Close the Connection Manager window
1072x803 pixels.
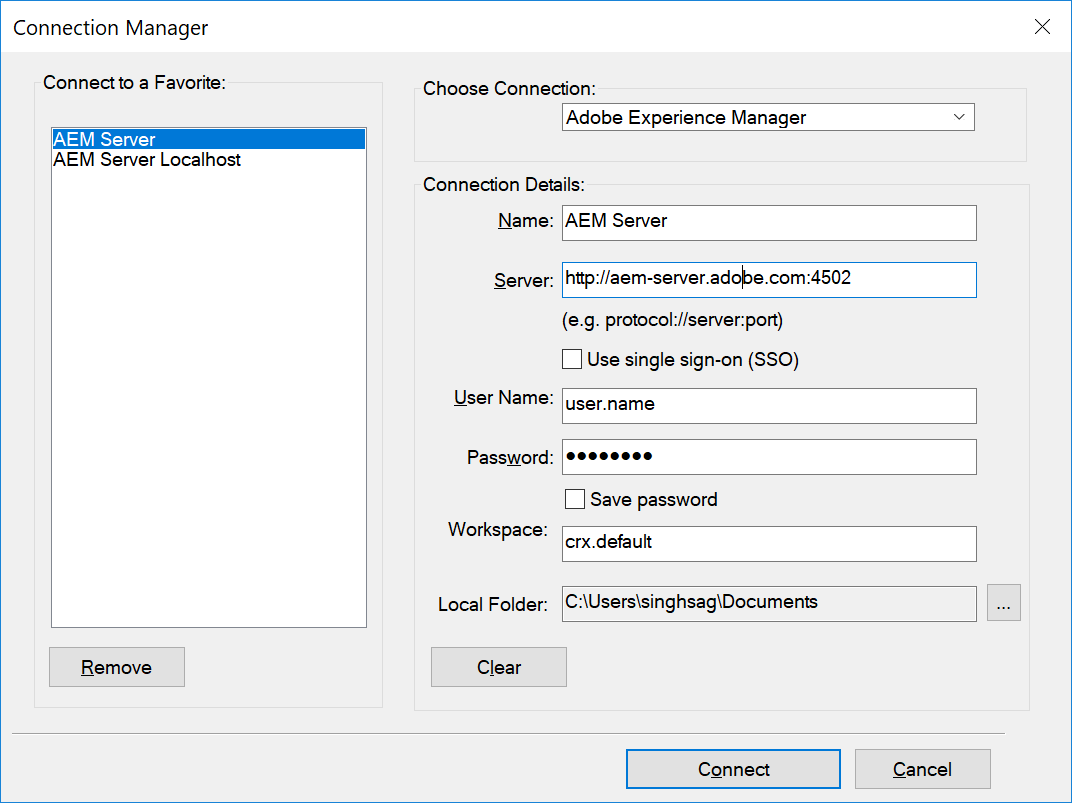[1042, 27]
